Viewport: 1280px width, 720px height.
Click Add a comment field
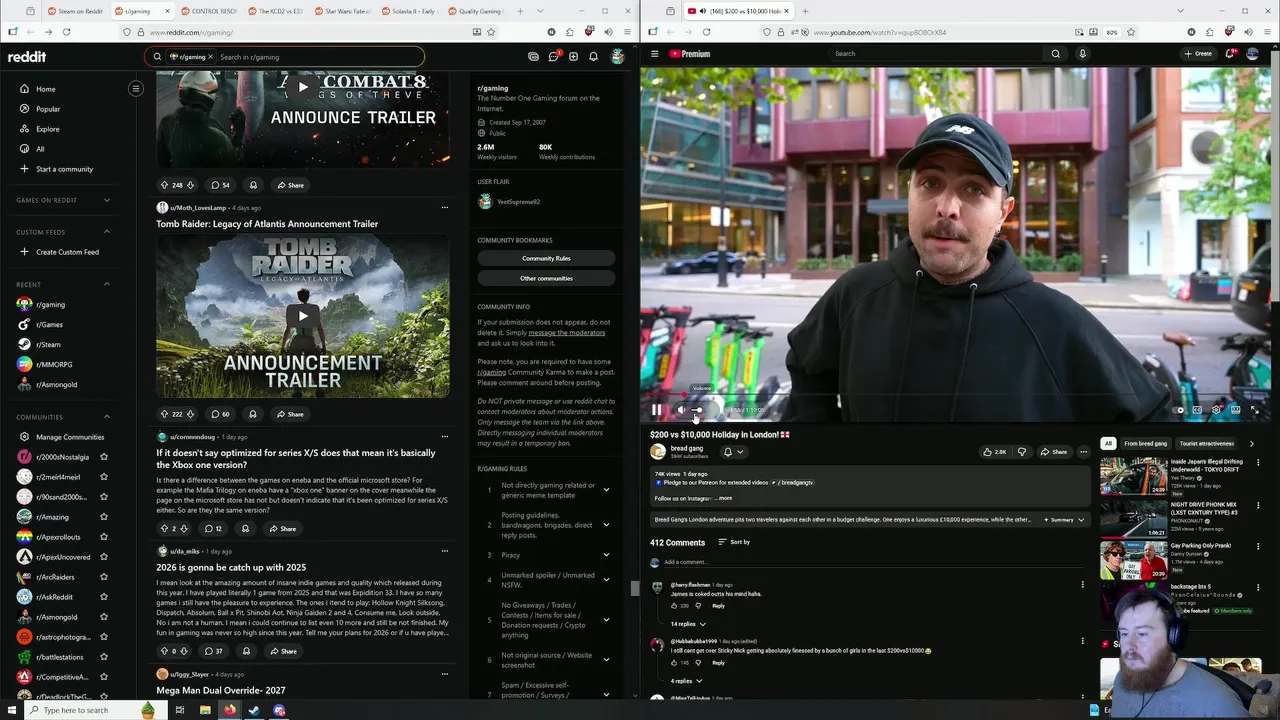click(870, 562)
